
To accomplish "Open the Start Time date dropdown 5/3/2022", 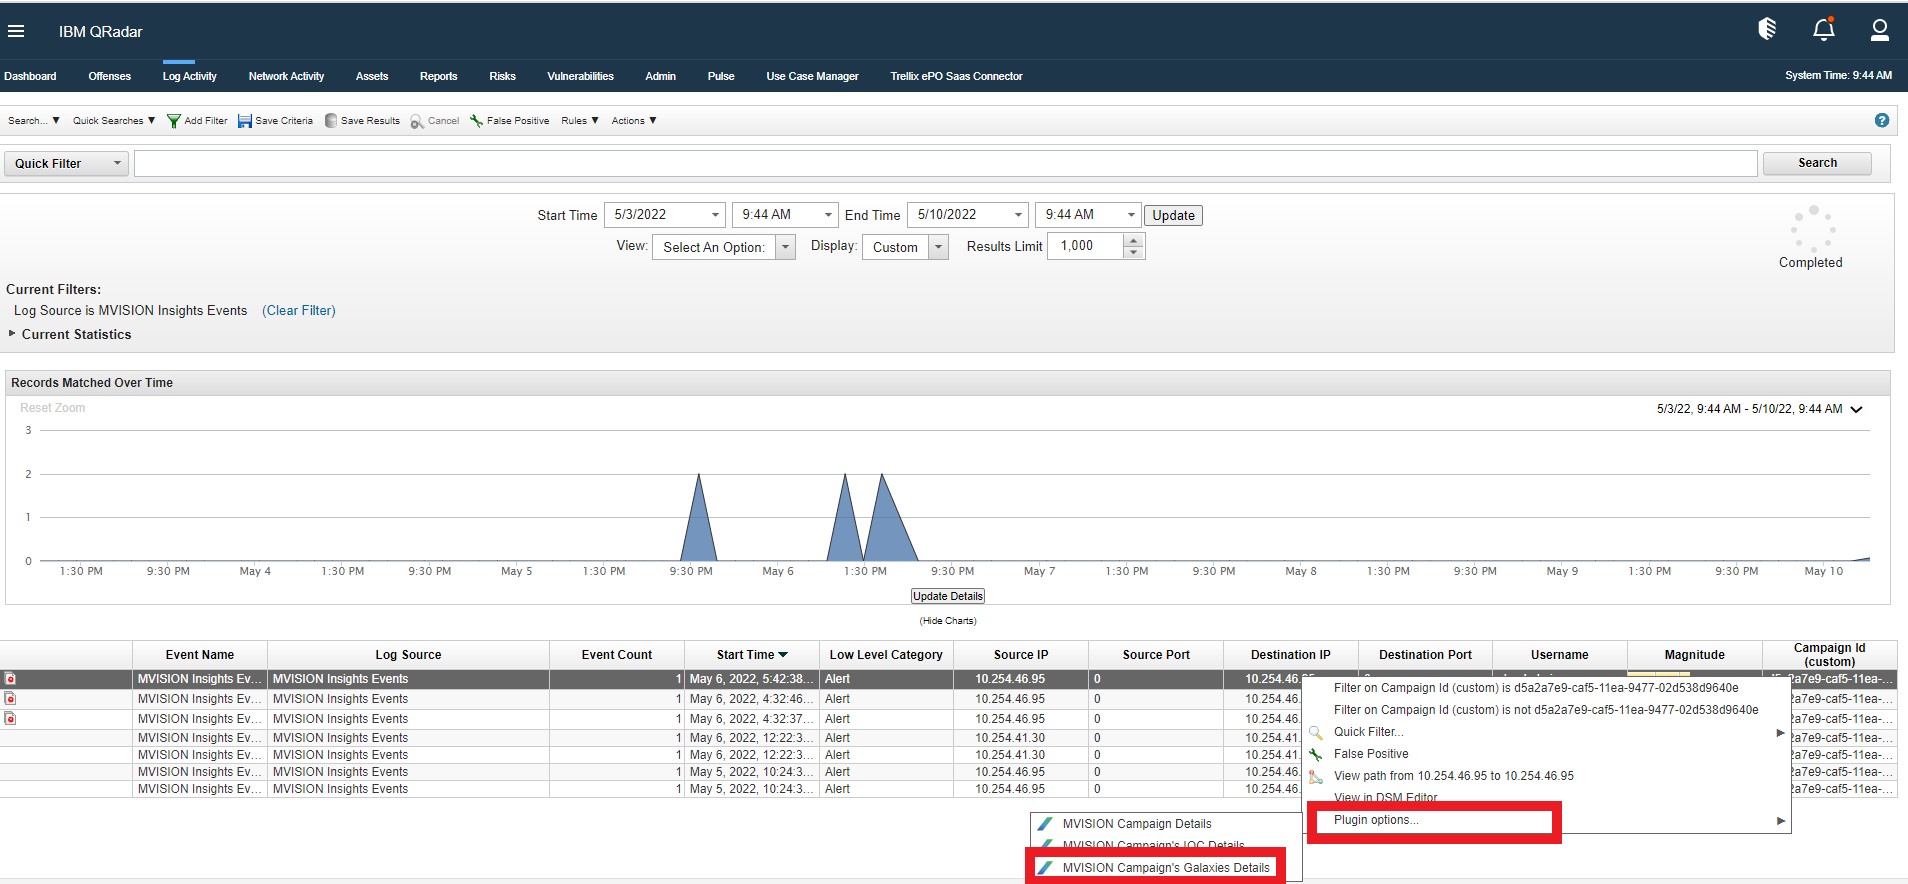I will [716, 215].
